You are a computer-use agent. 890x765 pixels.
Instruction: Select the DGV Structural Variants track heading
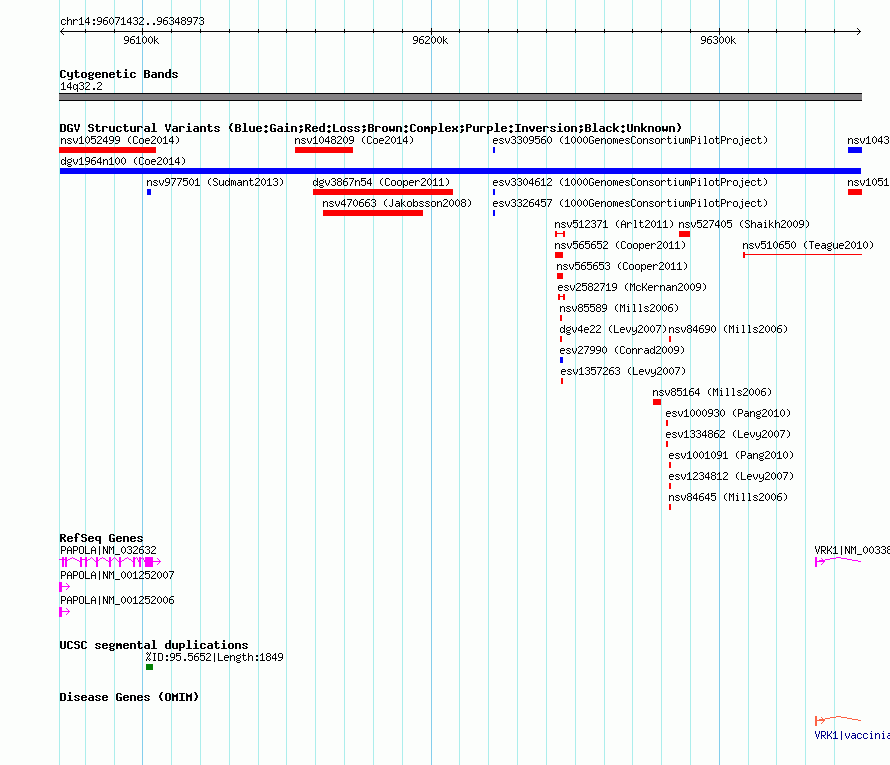(x=371, y=128)
